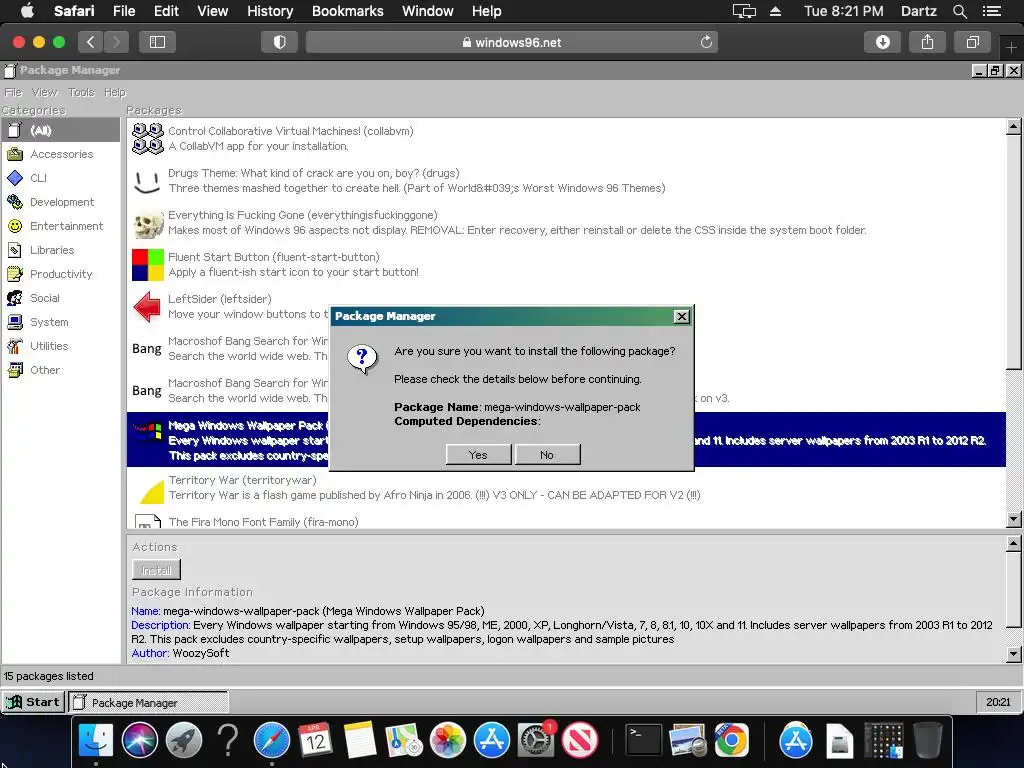Select the System computer icon

point(15,322)
